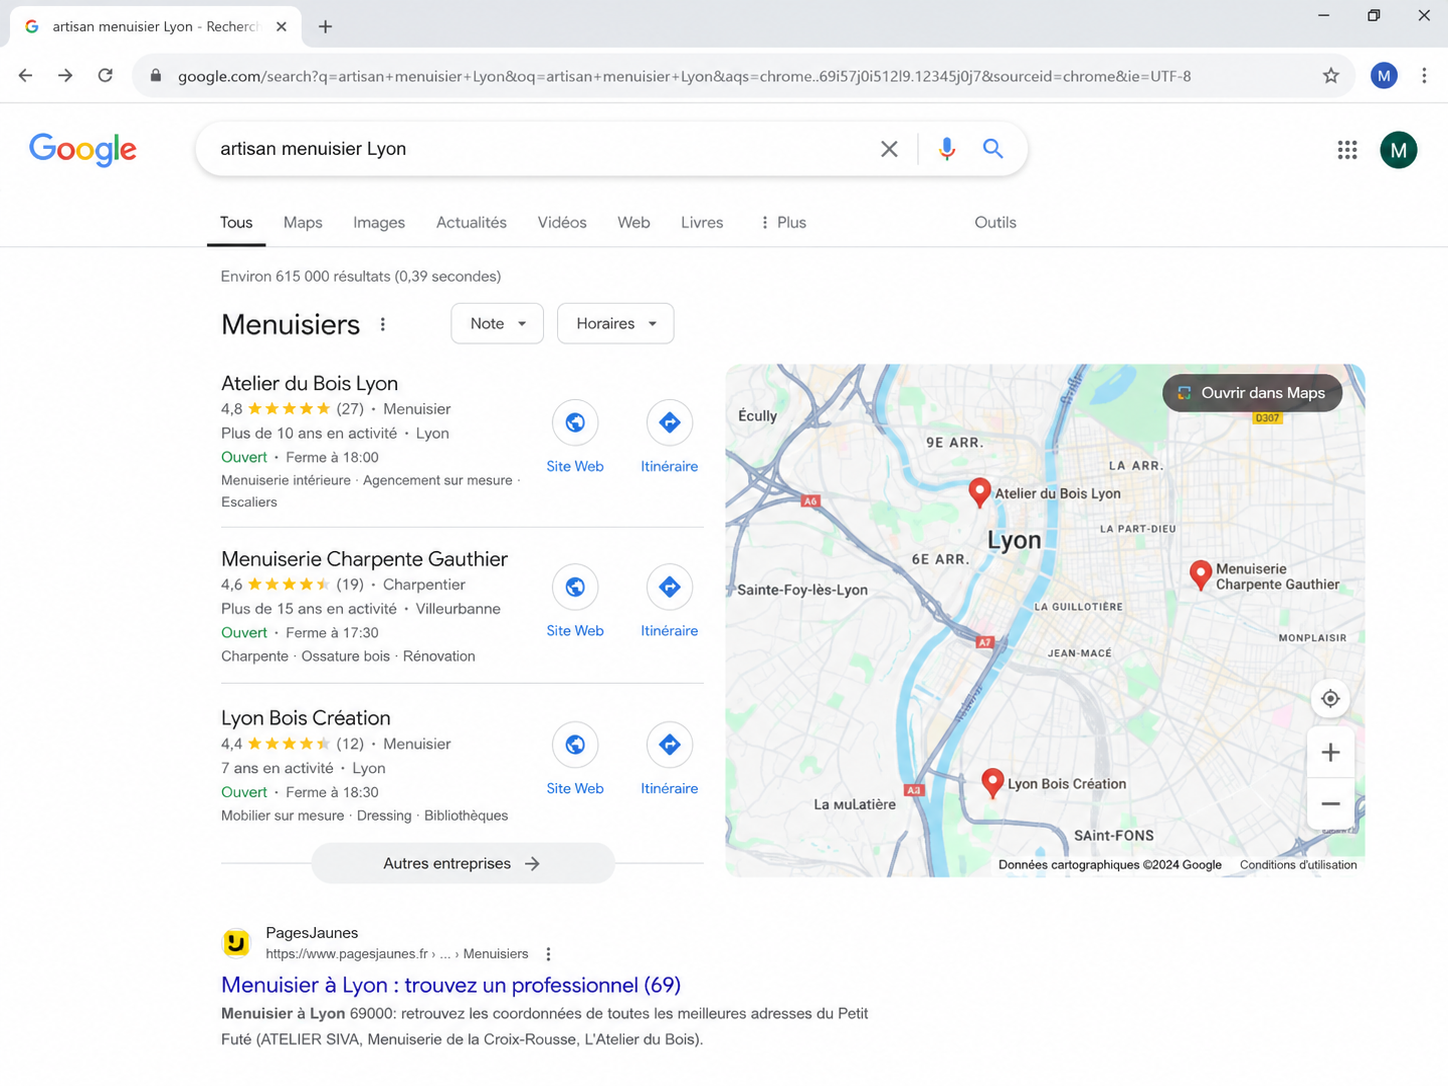1448x1086 pixels.
Task: Click the Environ 615 000 résultats text
Action: 361,276
